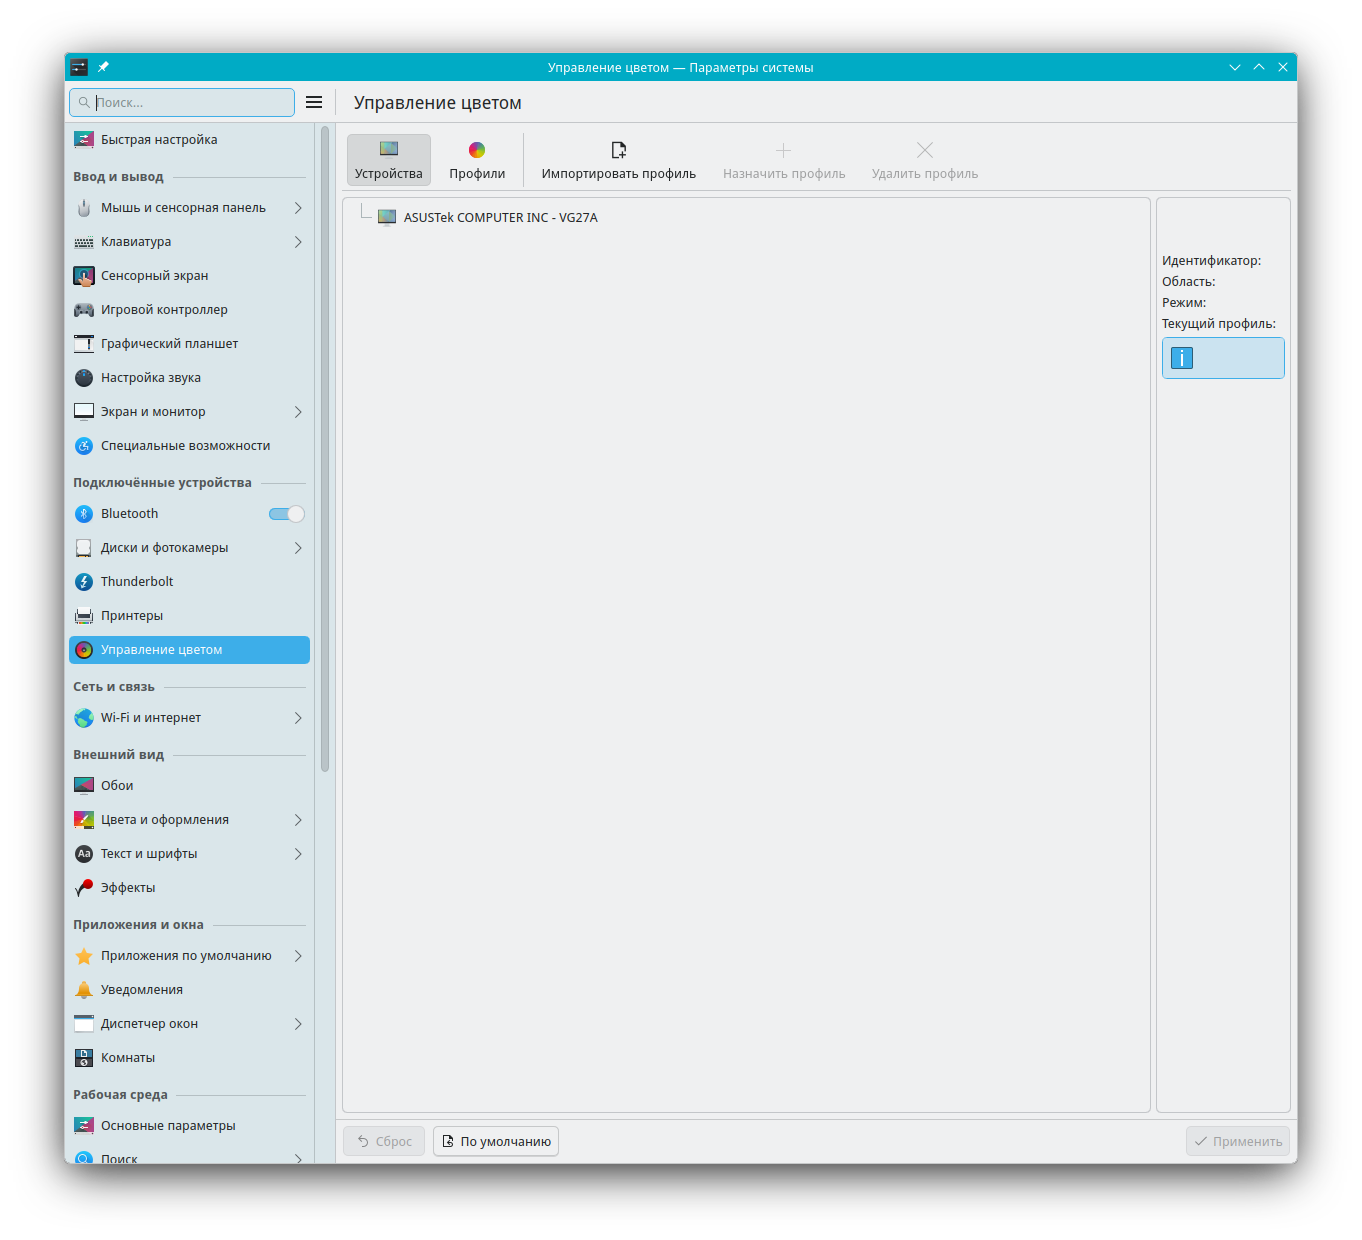This screenshot has width=1362, height=1240.
Task: Expand the Клавиатура submenu chevron
Action: (298, 242)
